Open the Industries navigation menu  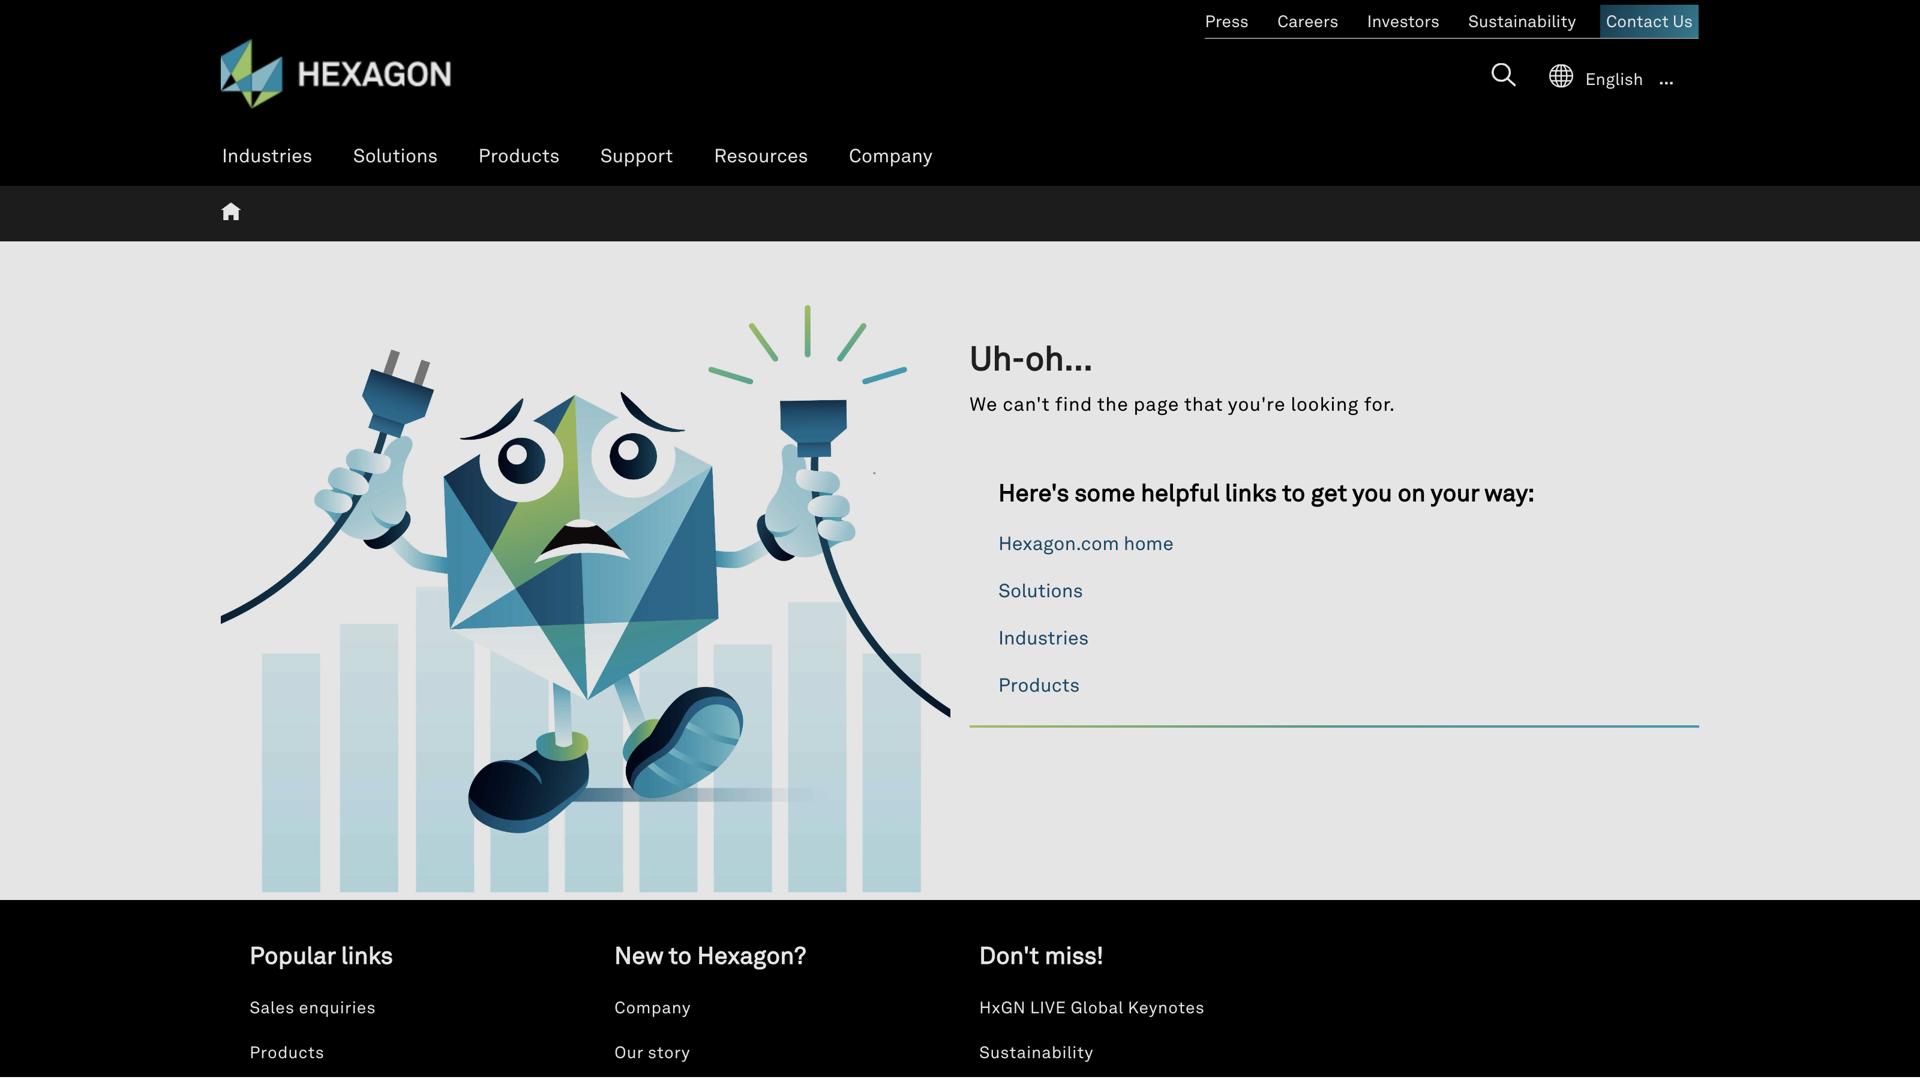(267, 156)
